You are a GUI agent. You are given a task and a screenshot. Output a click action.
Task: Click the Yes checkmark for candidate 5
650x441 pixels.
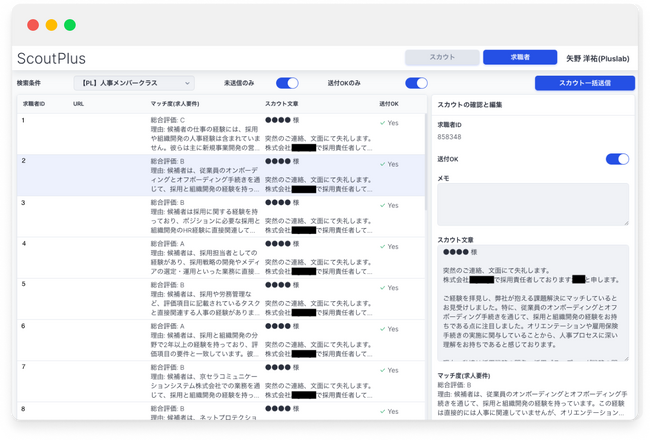coord(382,288)
